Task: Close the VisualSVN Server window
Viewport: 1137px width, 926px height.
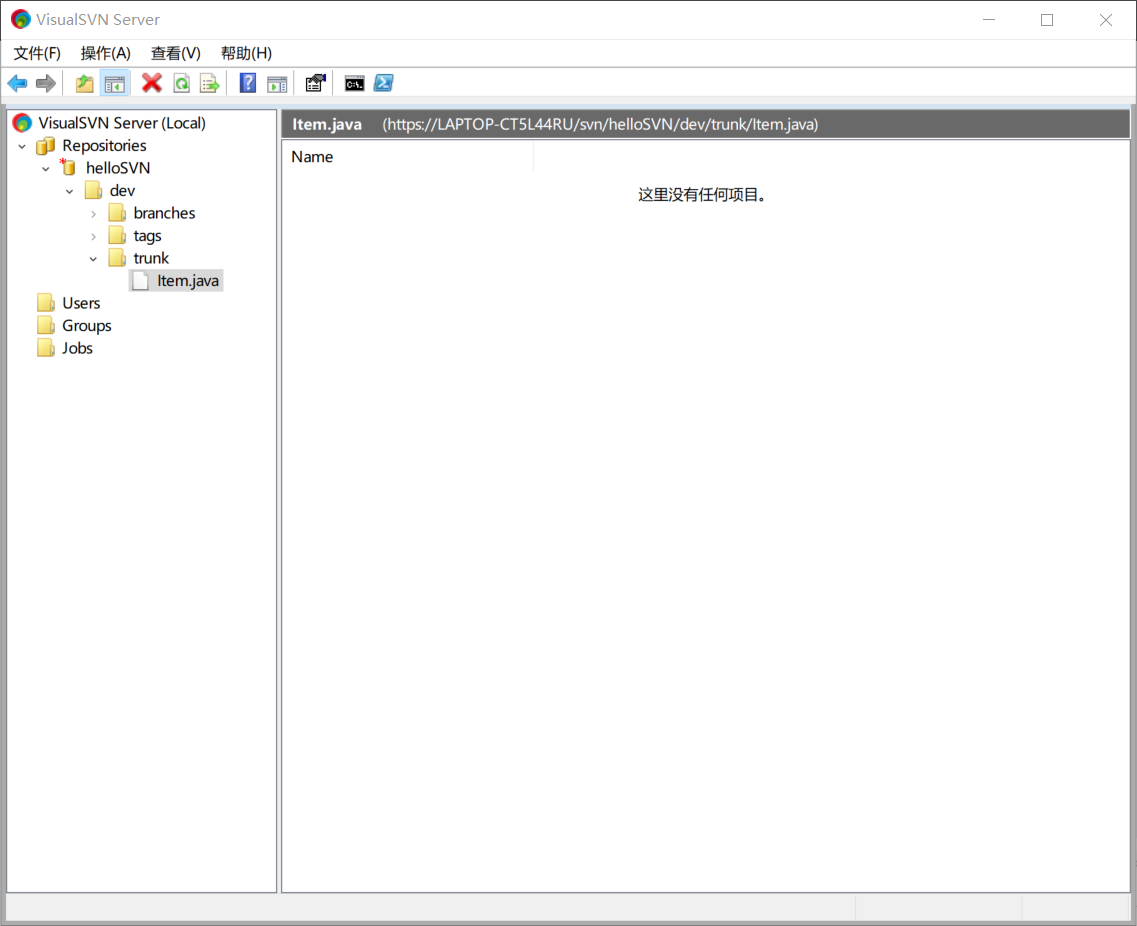Action: (x=1106, y=20)
